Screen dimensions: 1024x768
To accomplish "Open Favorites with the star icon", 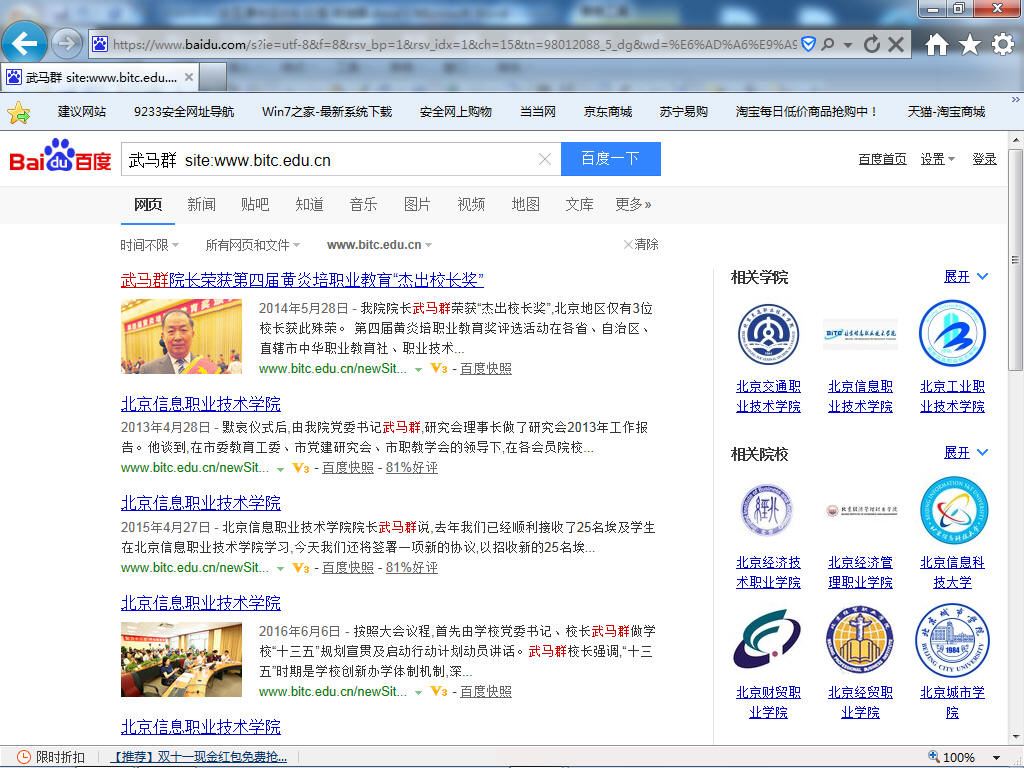I will pos(970,44).
